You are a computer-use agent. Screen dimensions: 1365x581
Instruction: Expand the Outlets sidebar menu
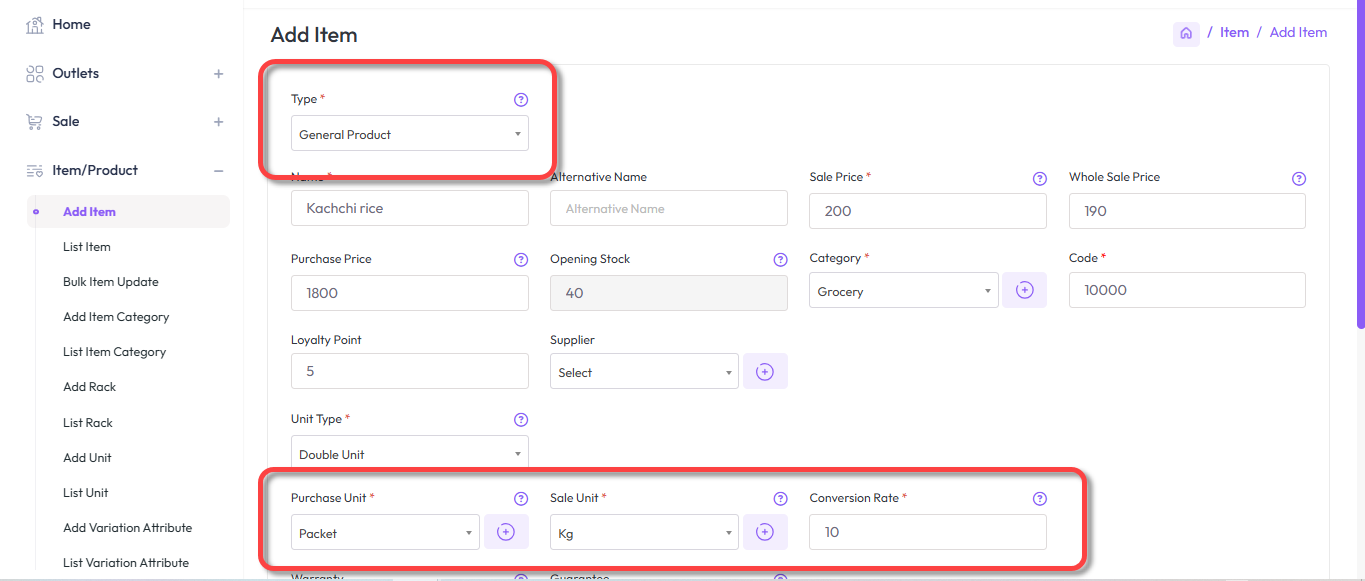click(218, 74)
